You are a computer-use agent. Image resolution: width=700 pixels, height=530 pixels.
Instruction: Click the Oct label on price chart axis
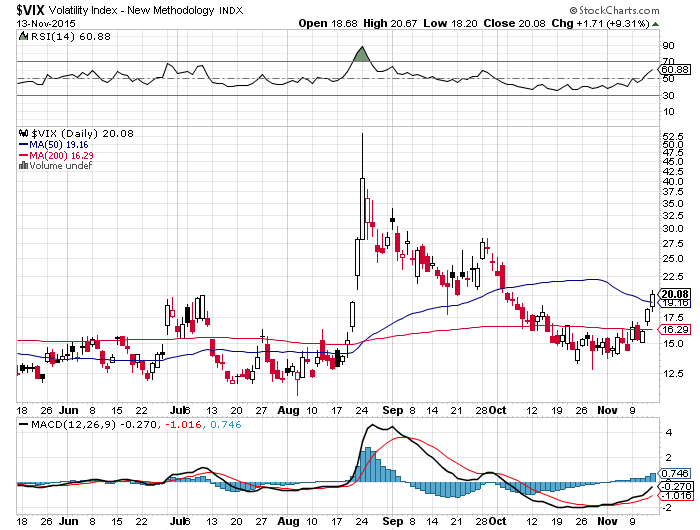[494, 410]
